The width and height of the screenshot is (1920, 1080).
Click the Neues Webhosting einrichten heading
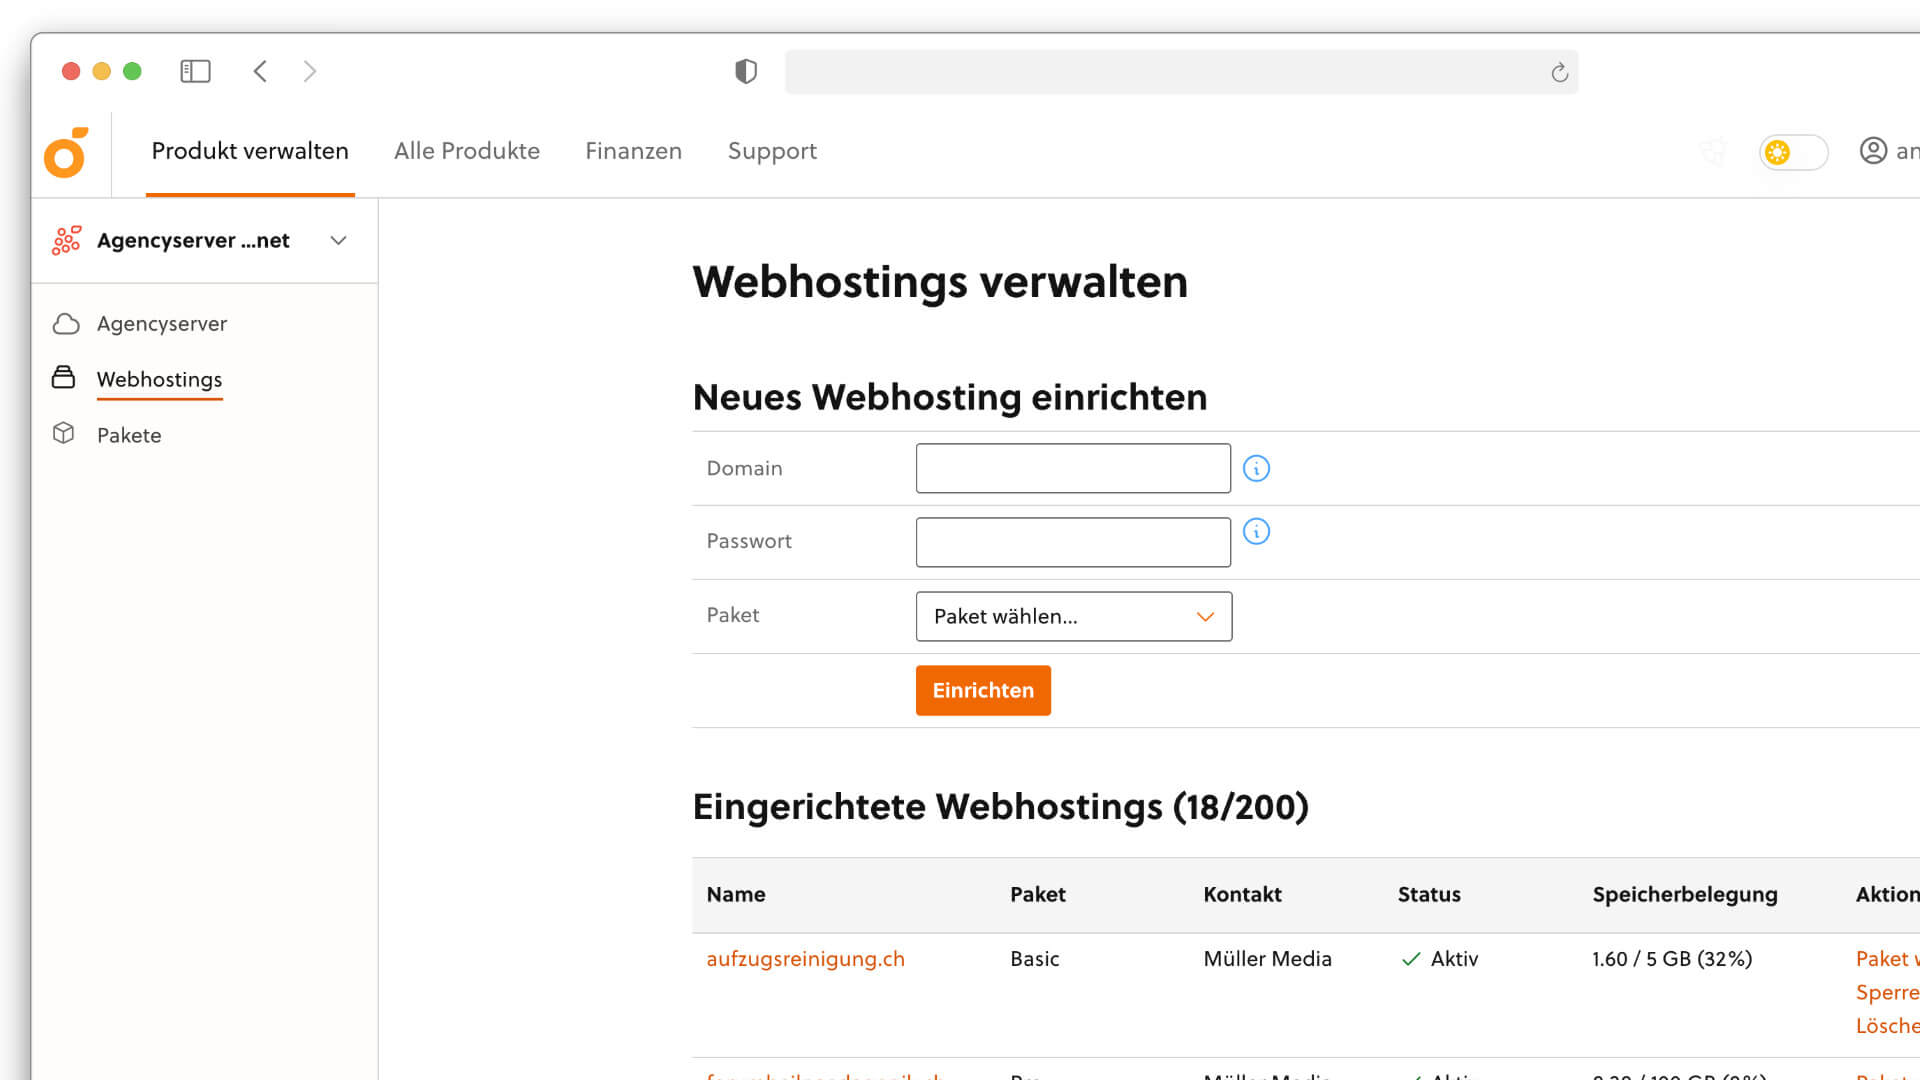950,397
